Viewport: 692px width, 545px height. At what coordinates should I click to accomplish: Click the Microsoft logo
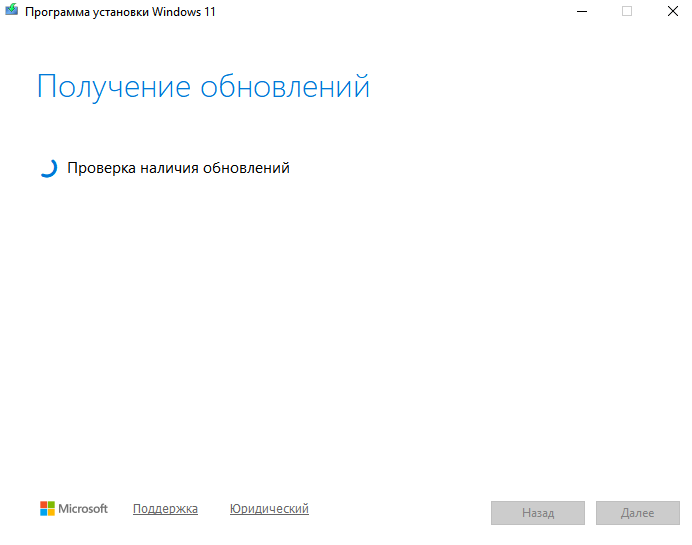click(74, 508)
